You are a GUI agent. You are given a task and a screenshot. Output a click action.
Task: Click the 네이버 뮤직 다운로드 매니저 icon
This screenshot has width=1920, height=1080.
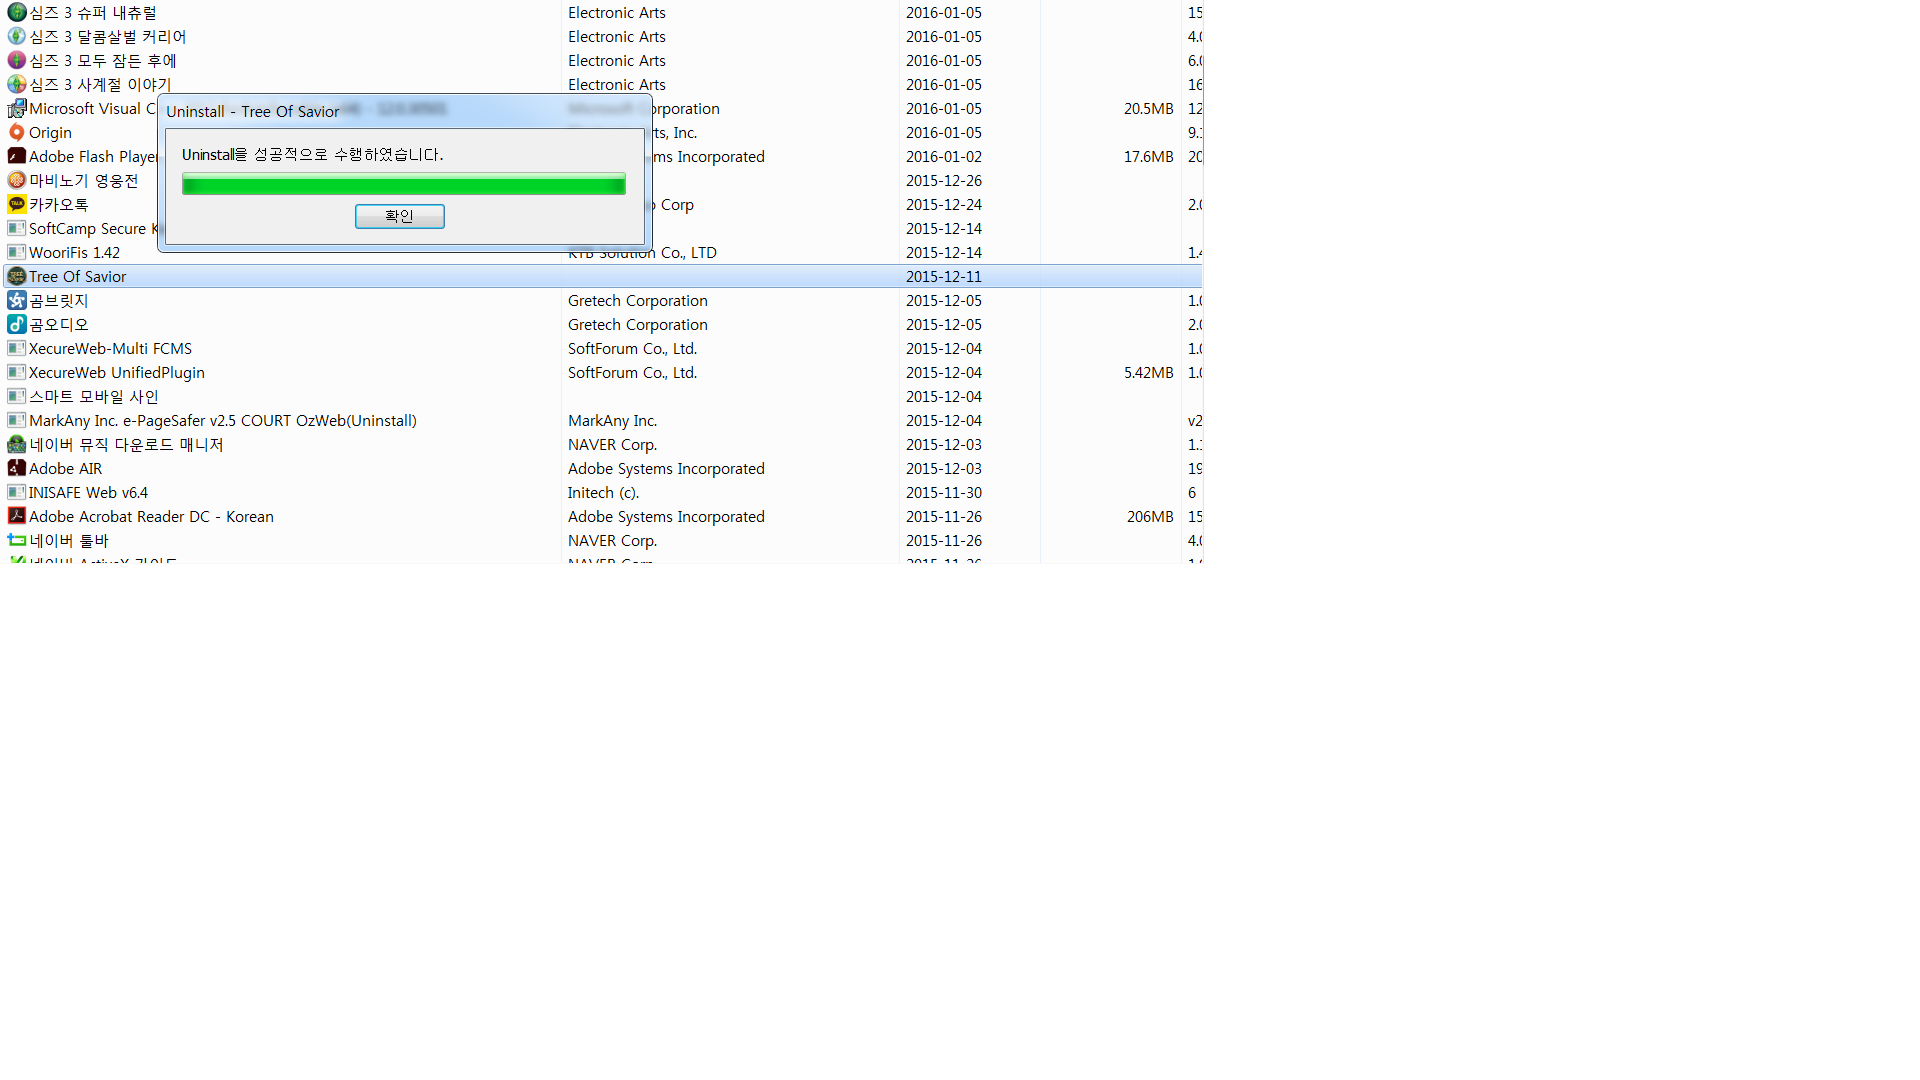(x=16, y=445)
